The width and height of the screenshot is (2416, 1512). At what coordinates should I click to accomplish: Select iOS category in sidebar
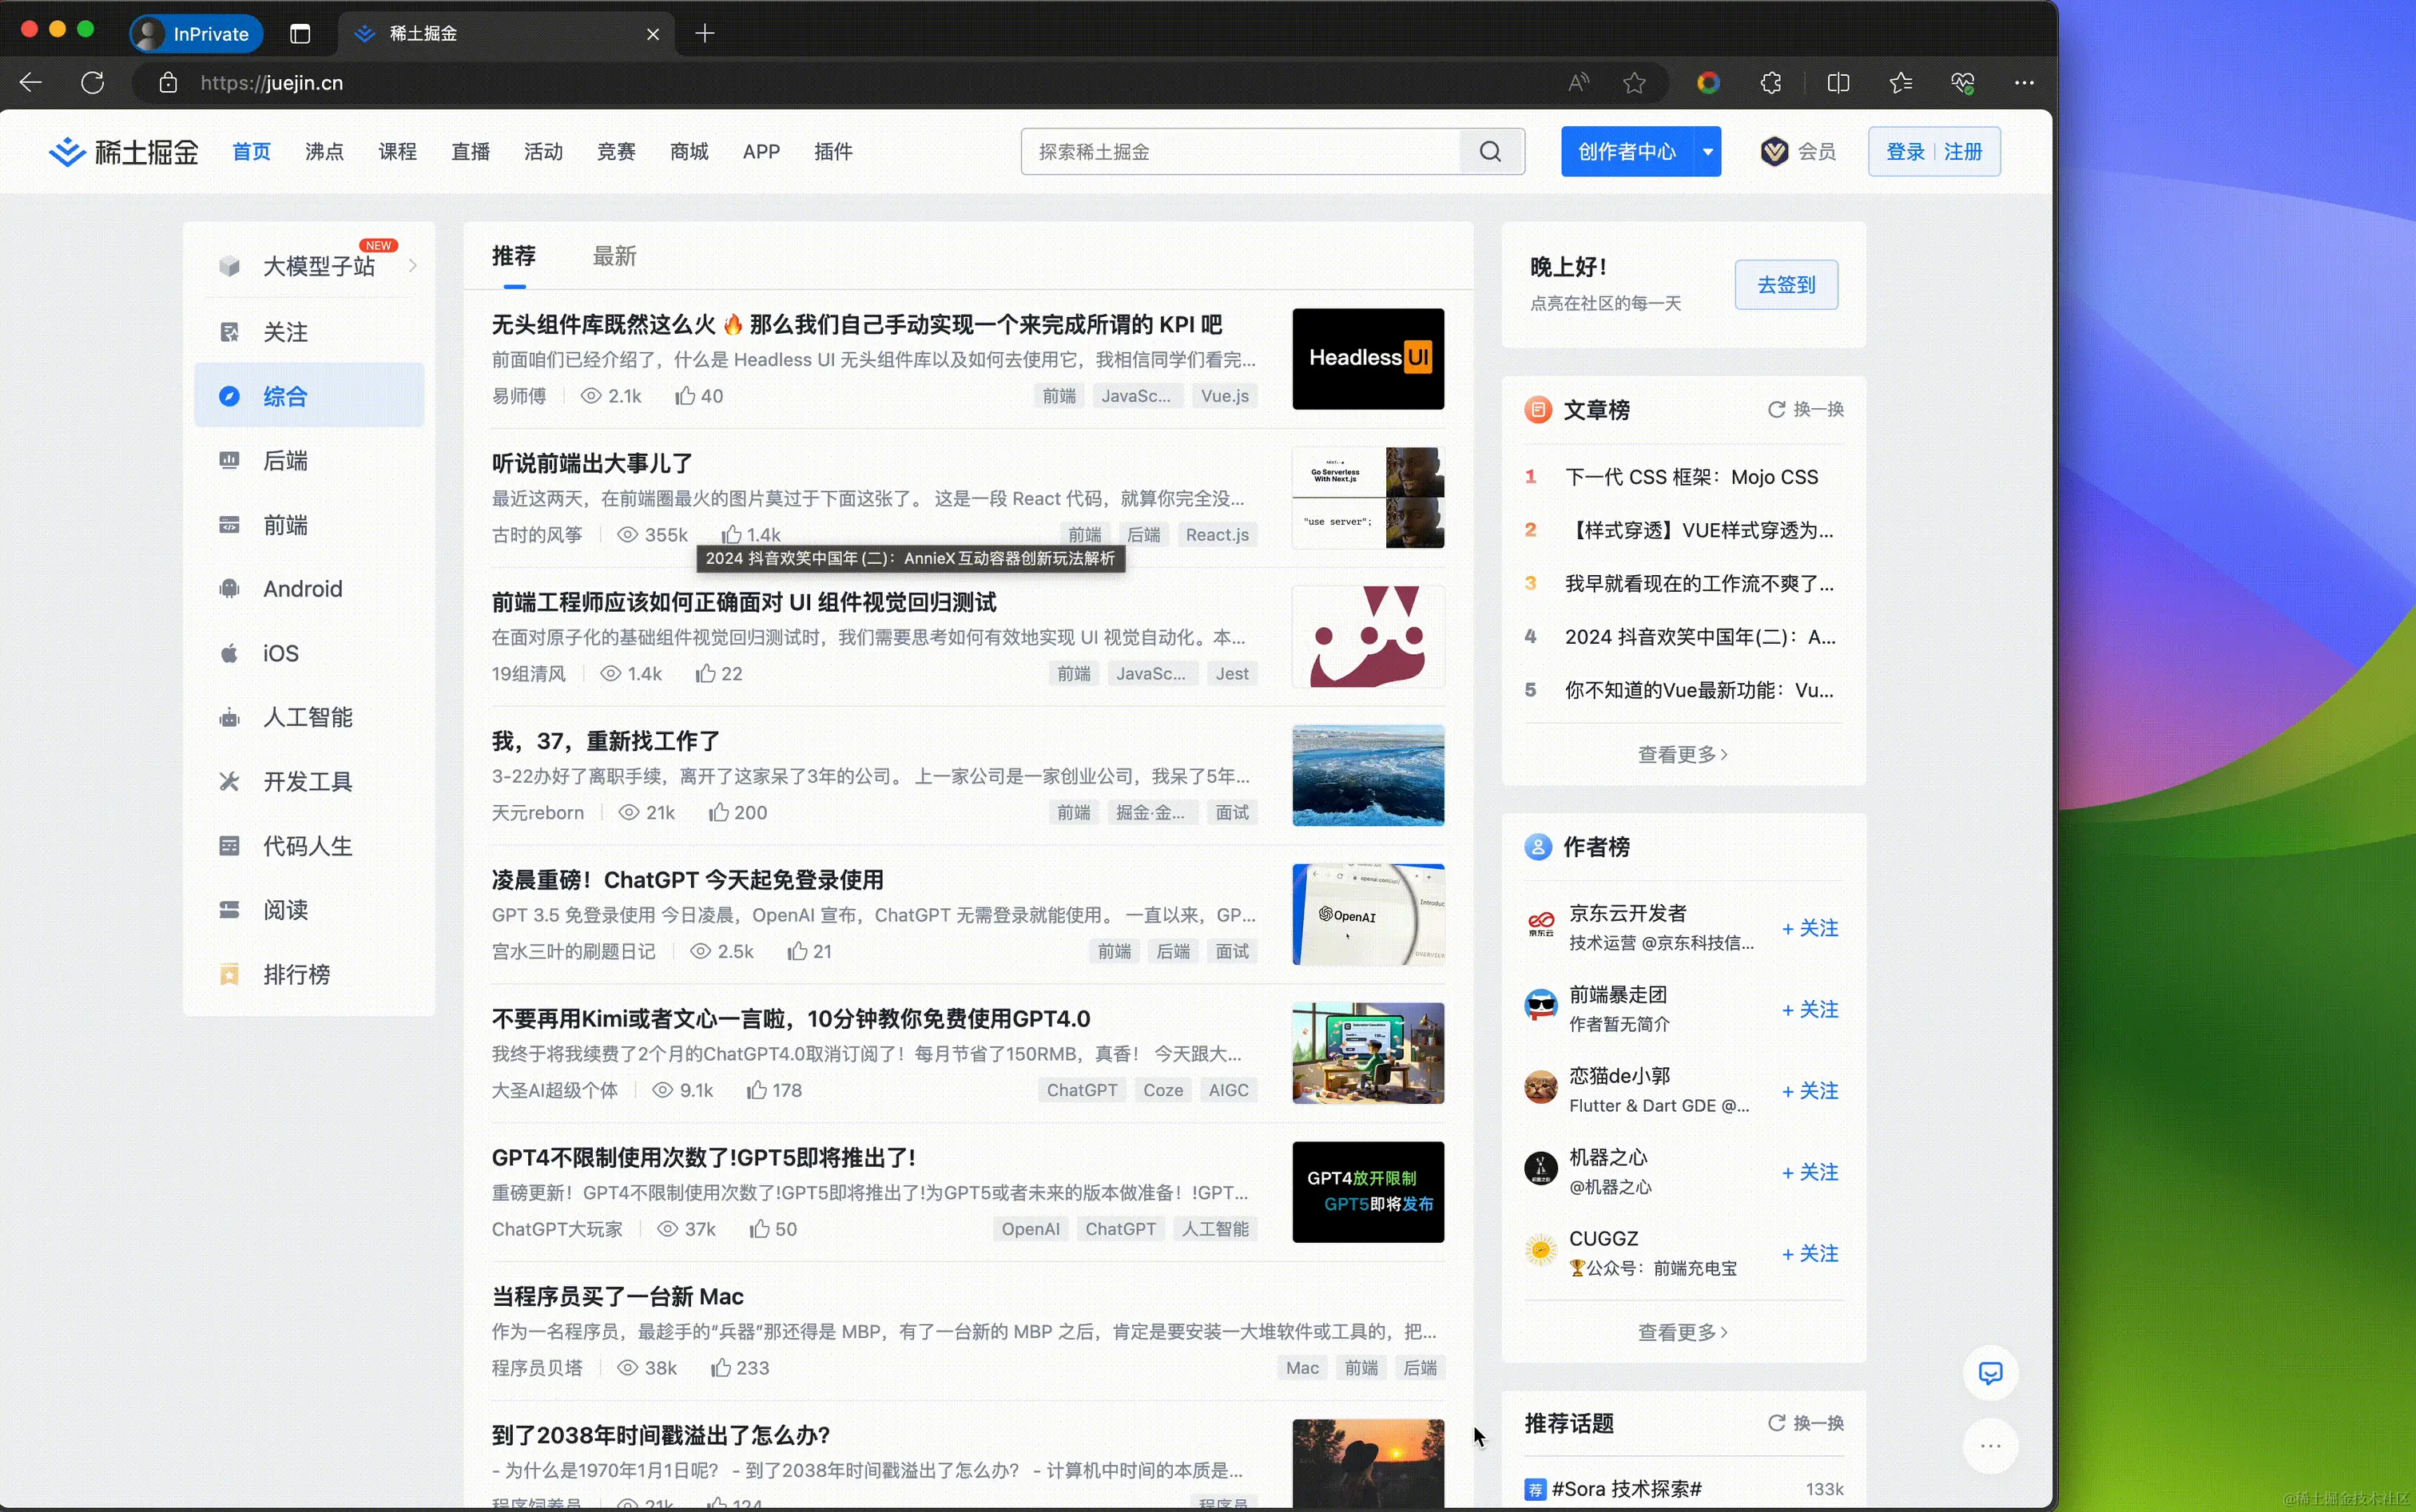point(309,653)
